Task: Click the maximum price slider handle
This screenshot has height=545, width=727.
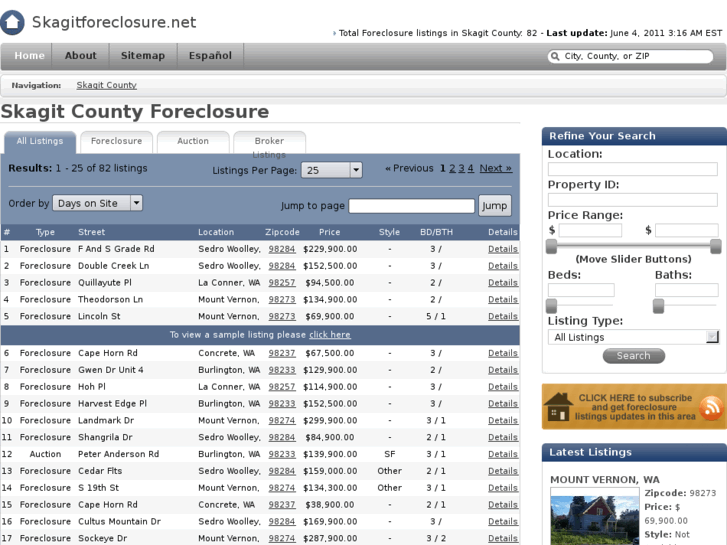Action: [x=715, y=246]
